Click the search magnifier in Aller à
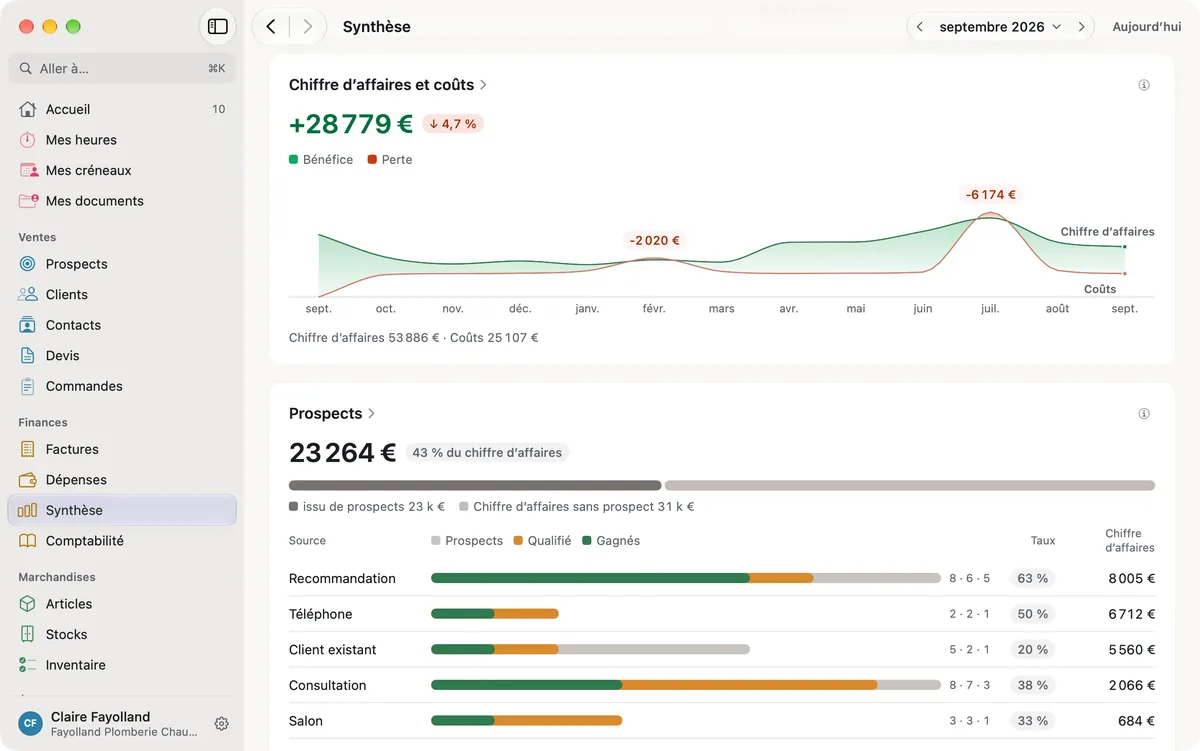Viewport: 1200px width, 751px height. pyautogui.click(x=26, y=69)
